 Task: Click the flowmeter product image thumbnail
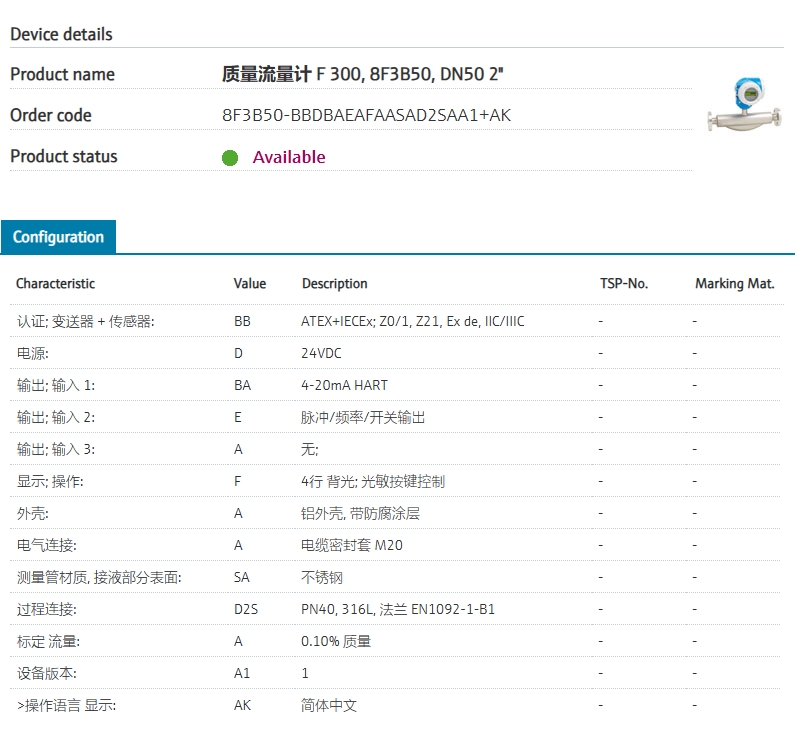click(744, 105)
